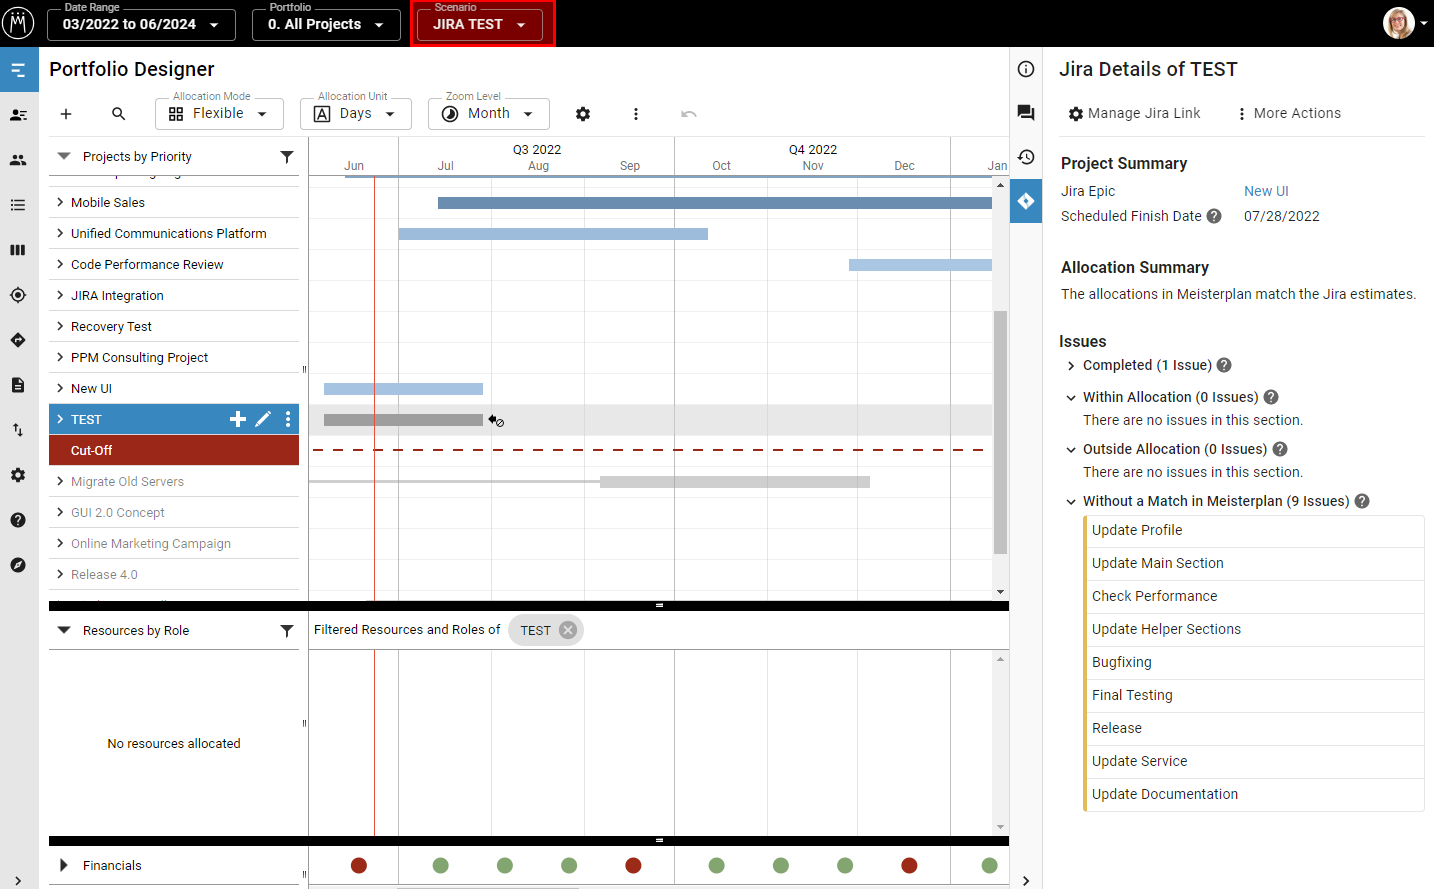Expand the JIRA Integration project
Image resolution: width=1434 pixels, height=889 pixels.
(60, 295)
